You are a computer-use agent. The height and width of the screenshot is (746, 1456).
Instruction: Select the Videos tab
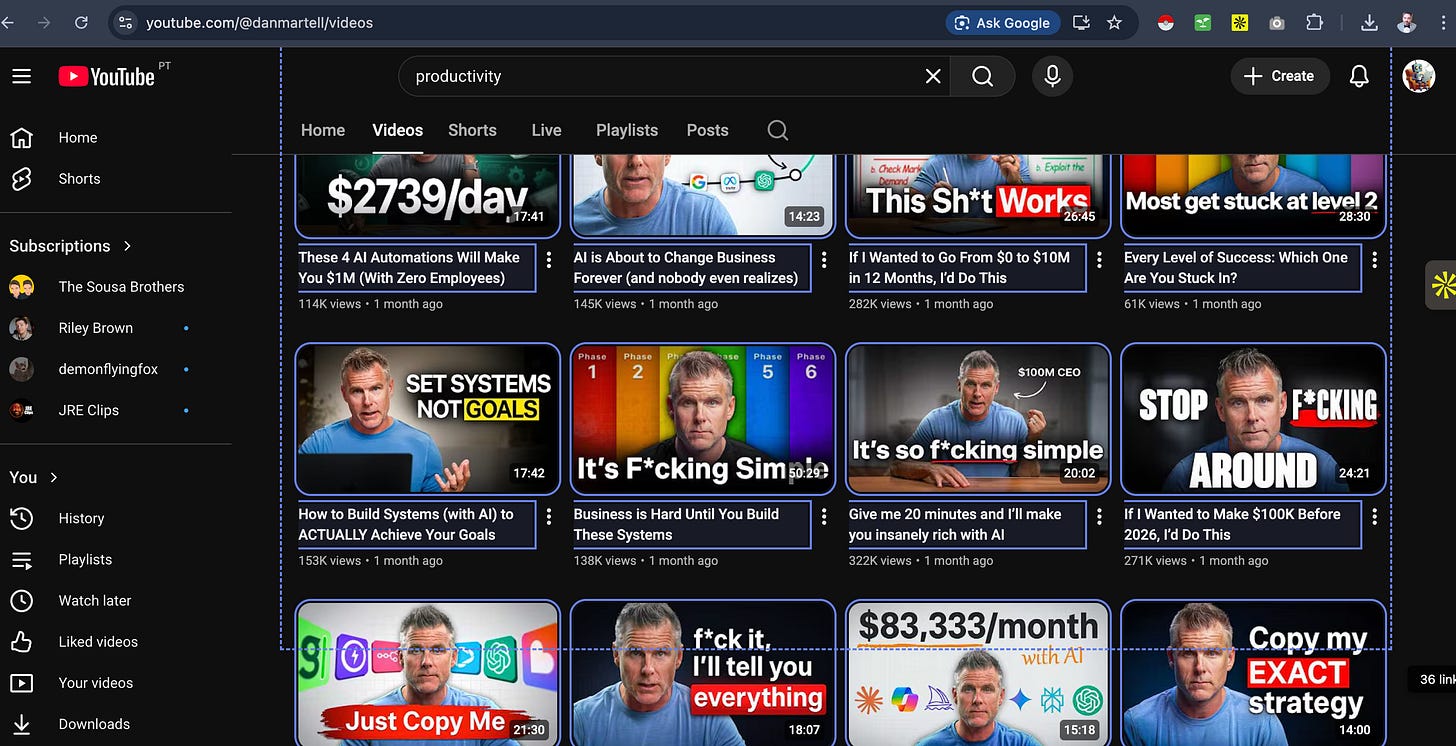pyautogui.click(x=398, y=130)
